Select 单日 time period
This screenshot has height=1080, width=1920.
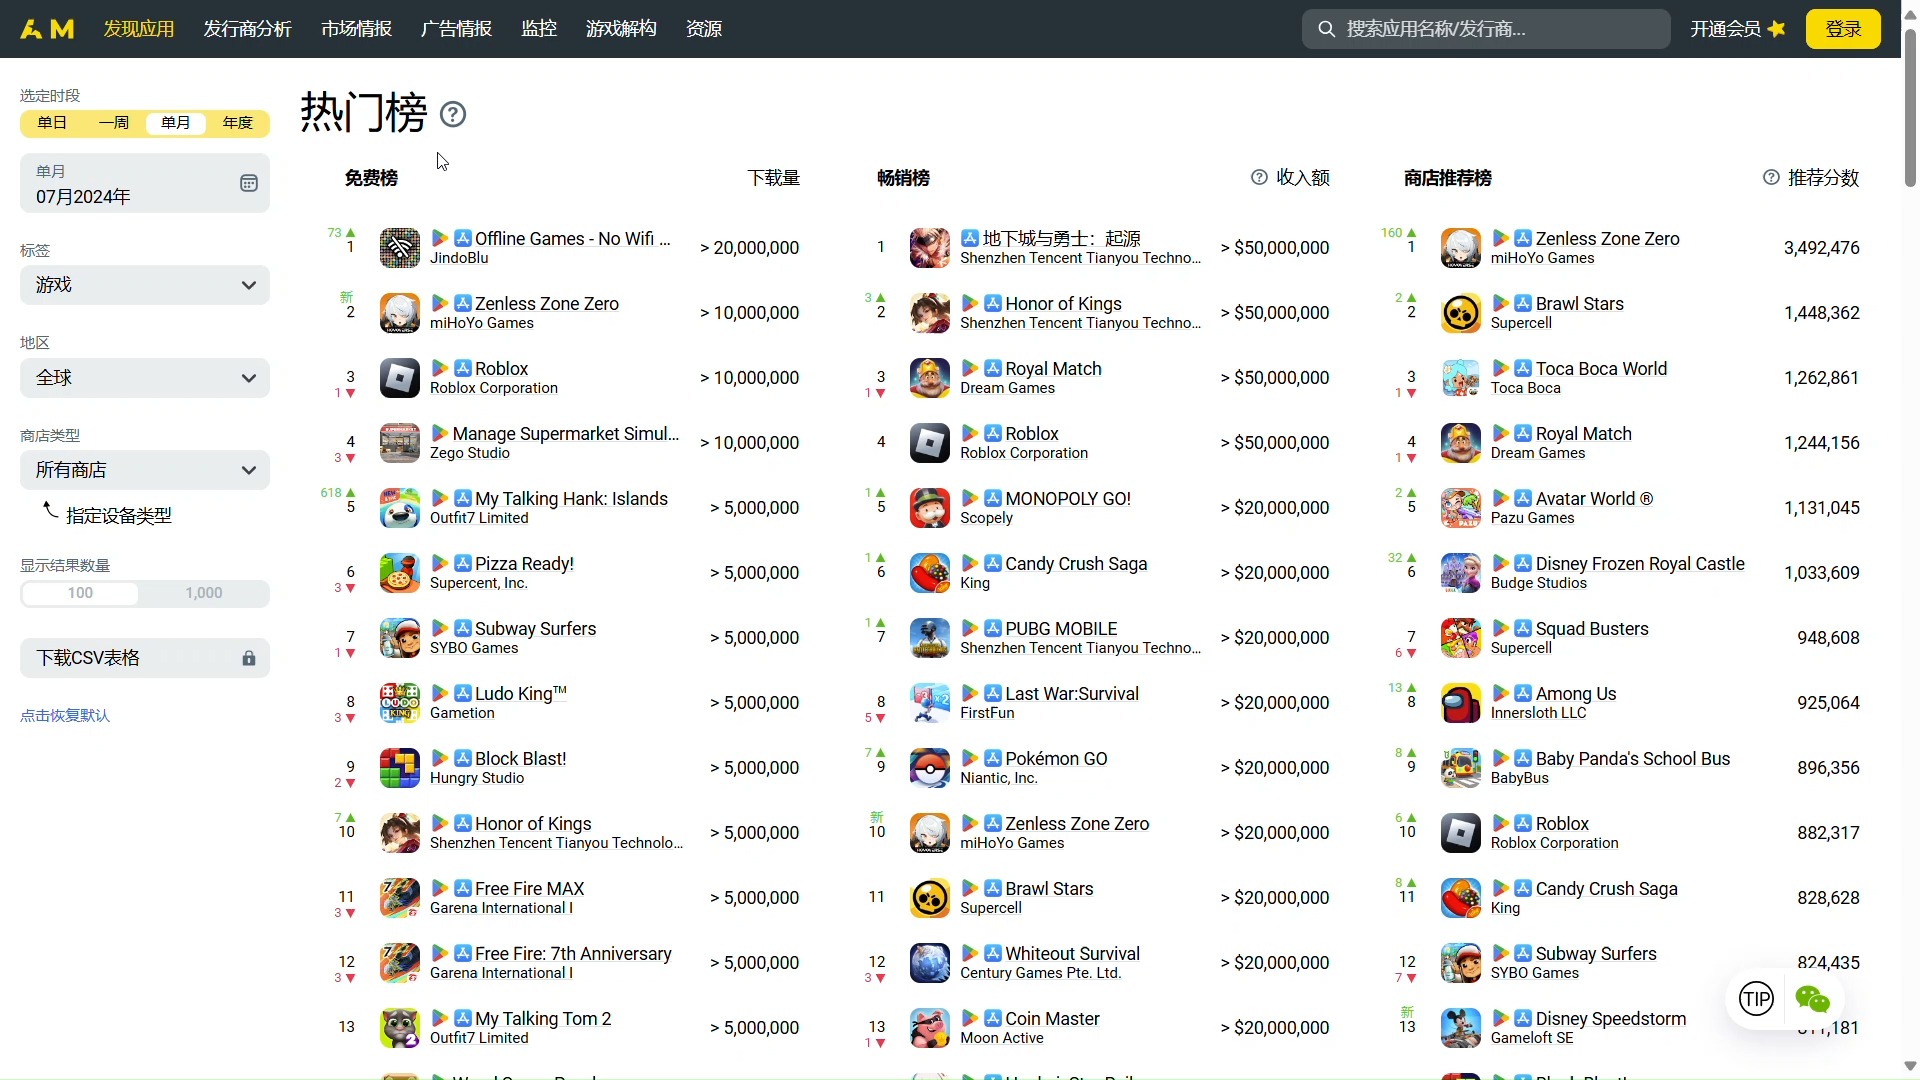click(x=52, y=123)
